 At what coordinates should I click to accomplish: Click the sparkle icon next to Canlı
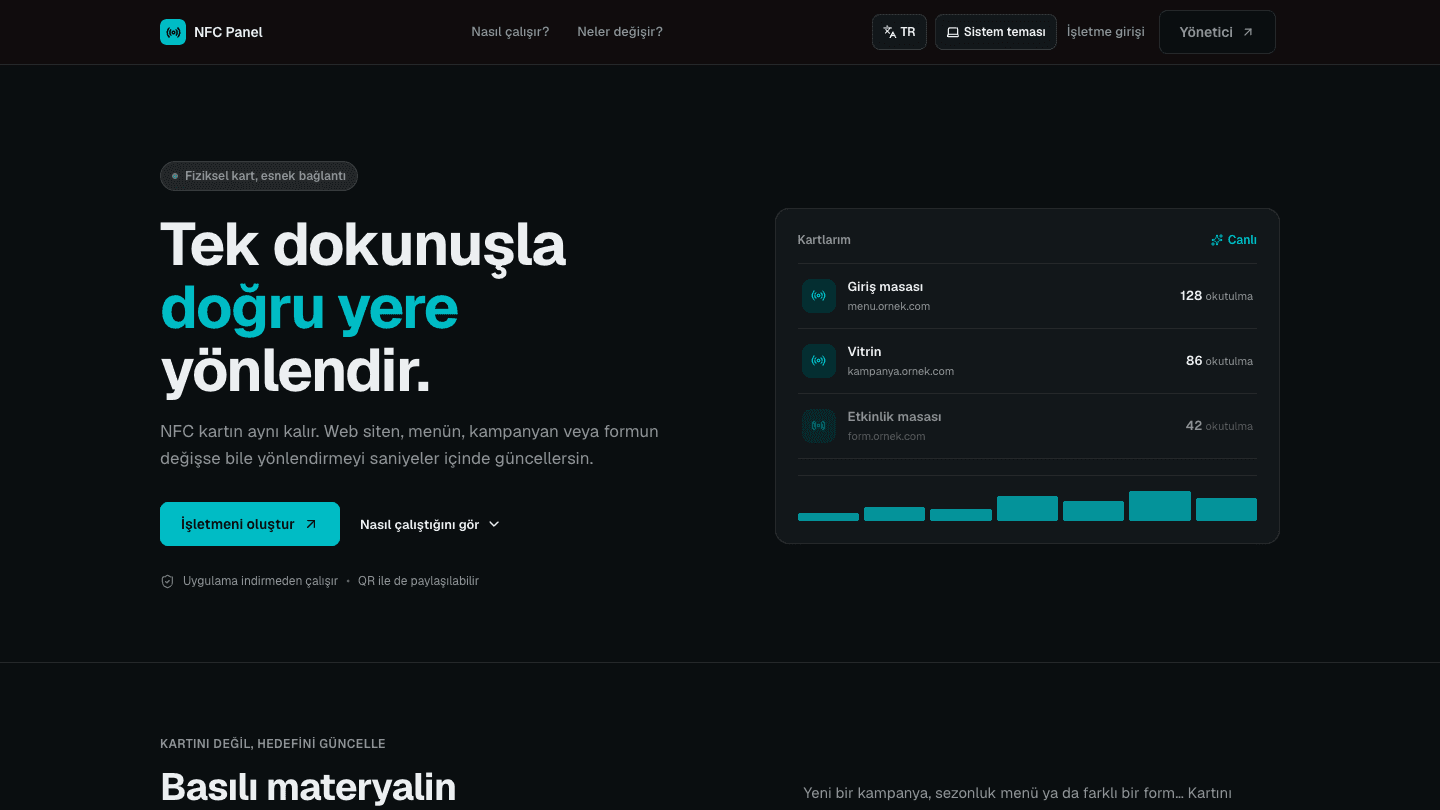[1217, 240]
